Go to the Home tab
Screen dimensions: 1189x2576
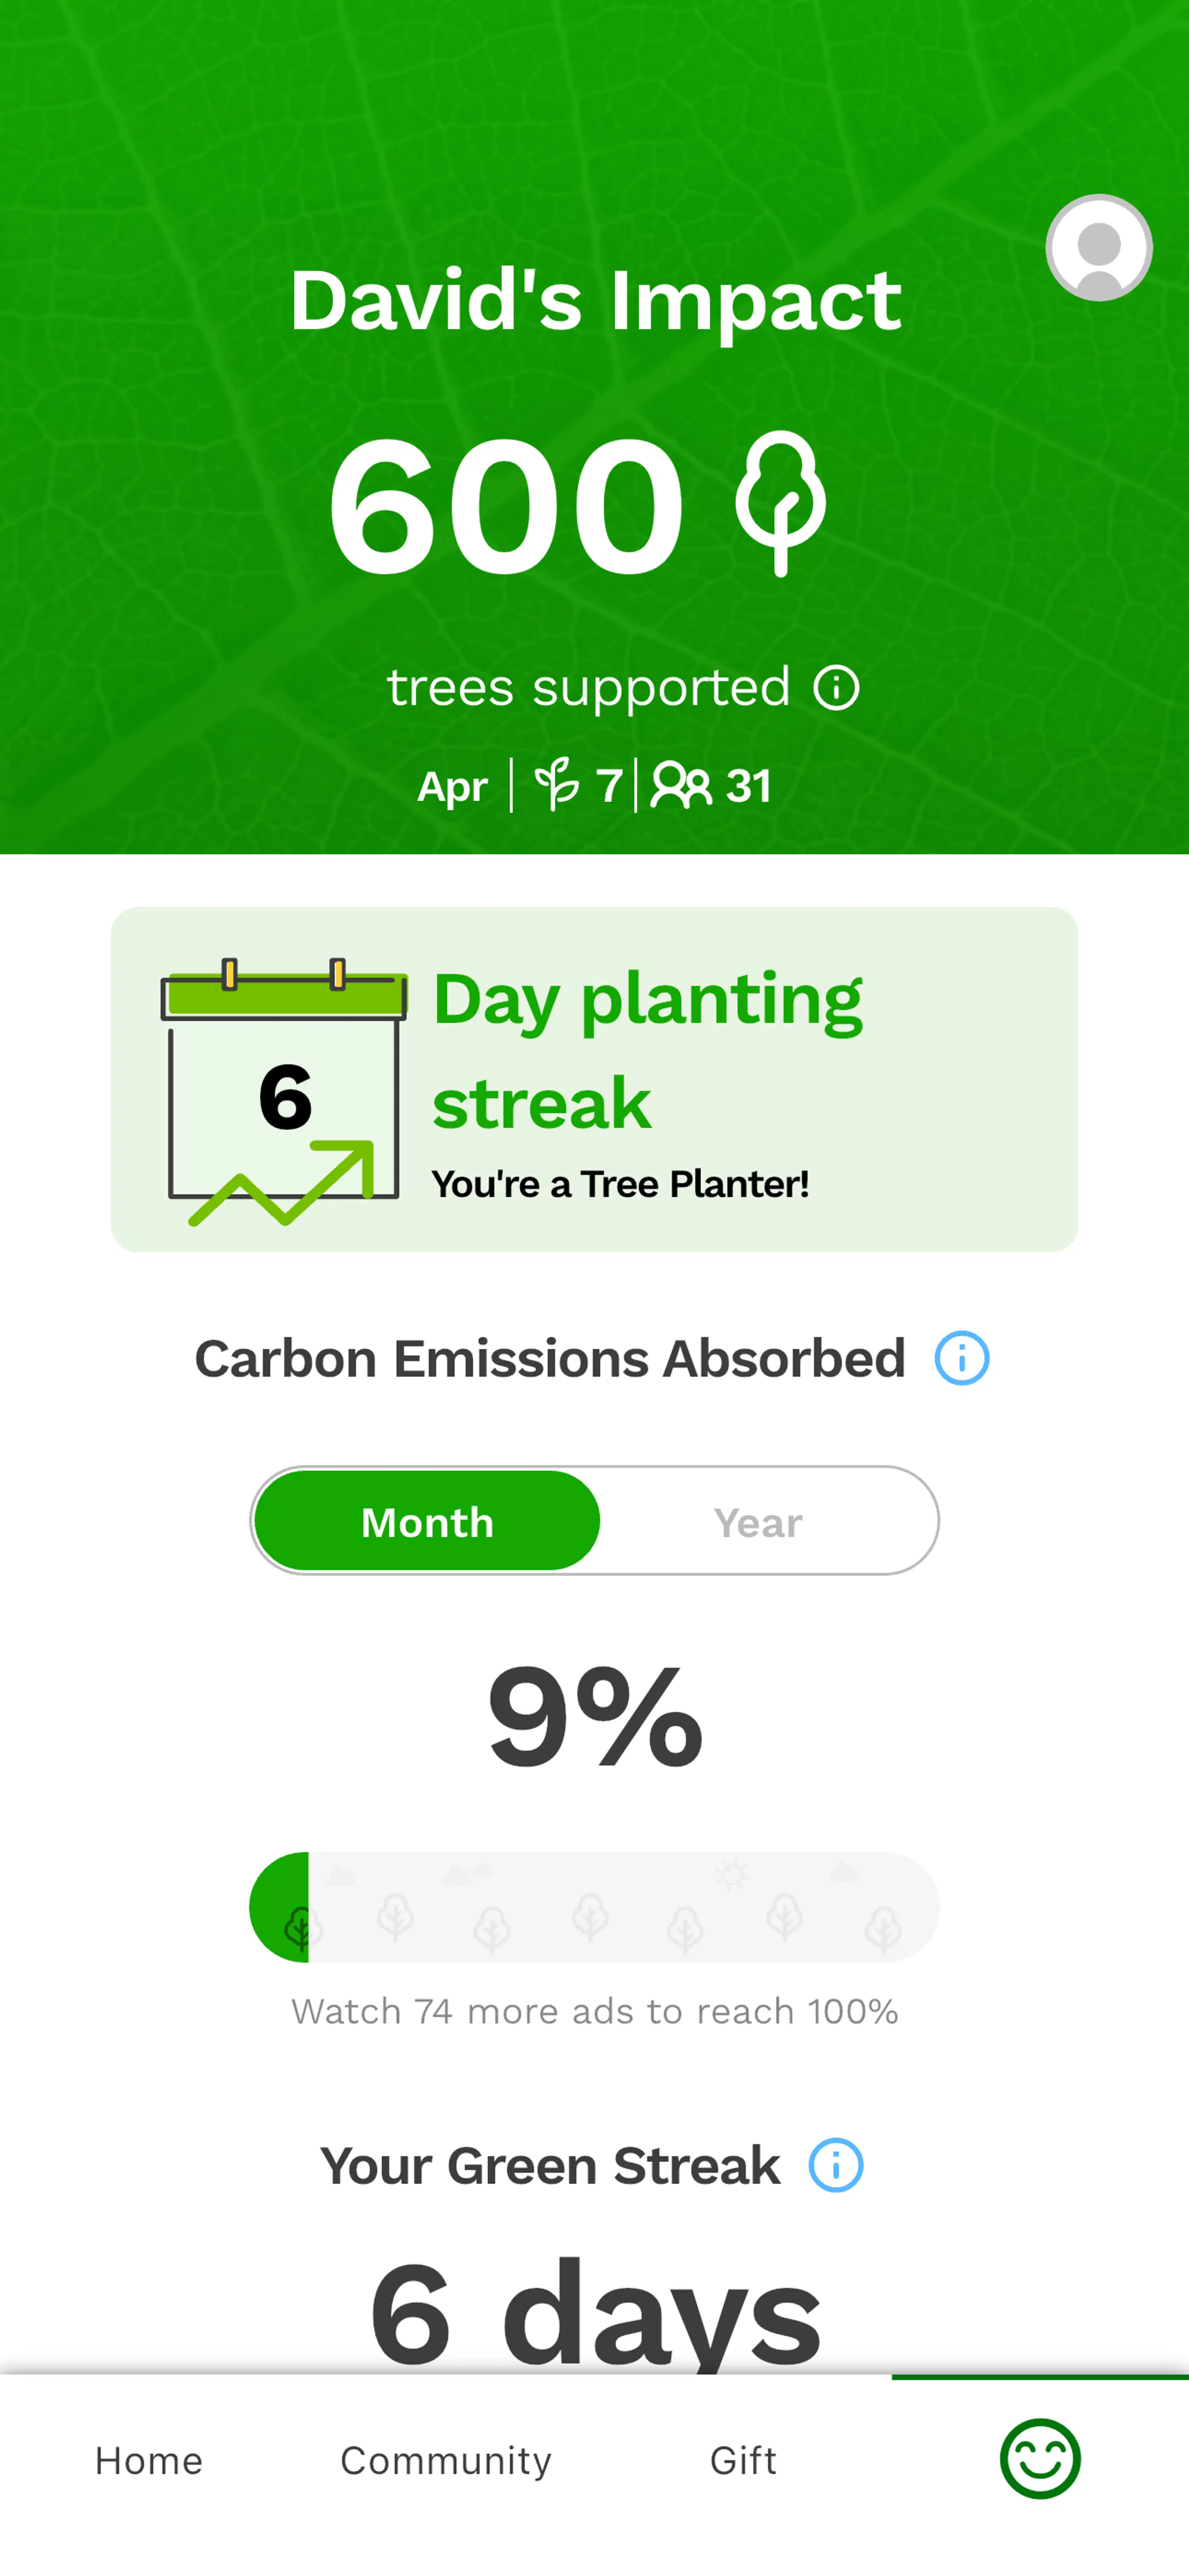tap(148, 2460)
